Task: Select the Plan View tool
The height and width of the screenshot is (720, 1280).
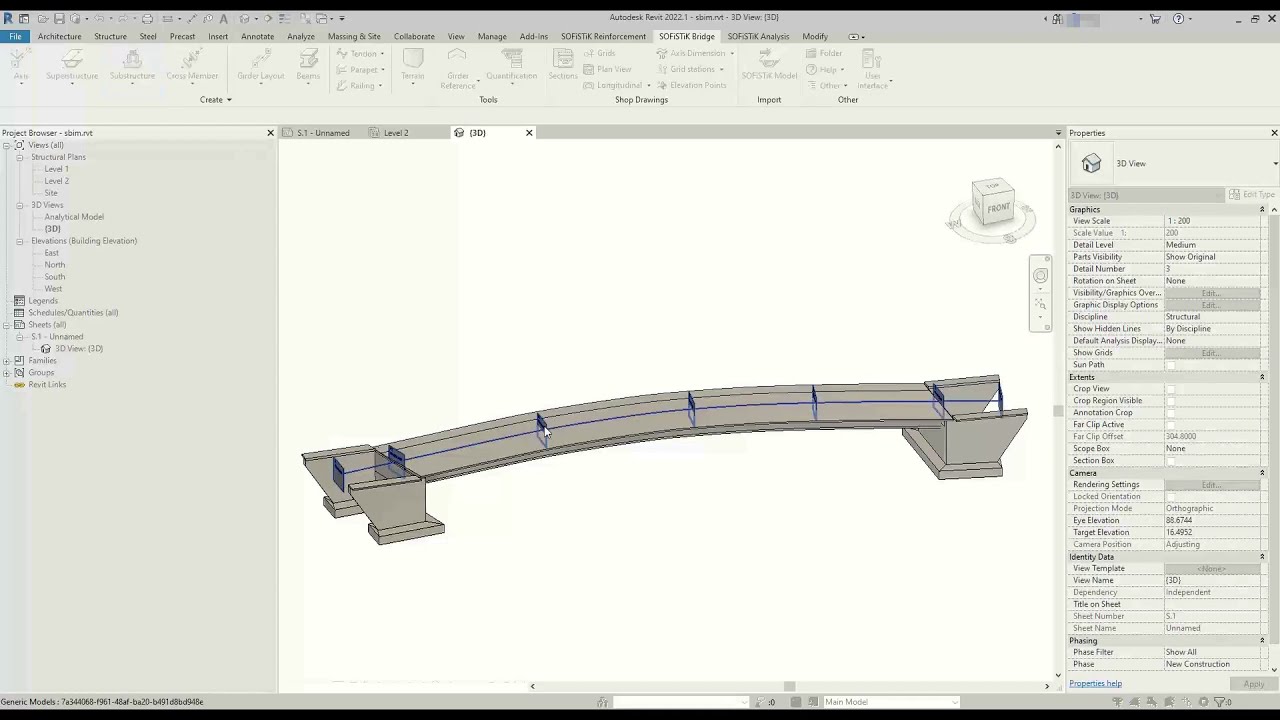Action: (608, 69)
